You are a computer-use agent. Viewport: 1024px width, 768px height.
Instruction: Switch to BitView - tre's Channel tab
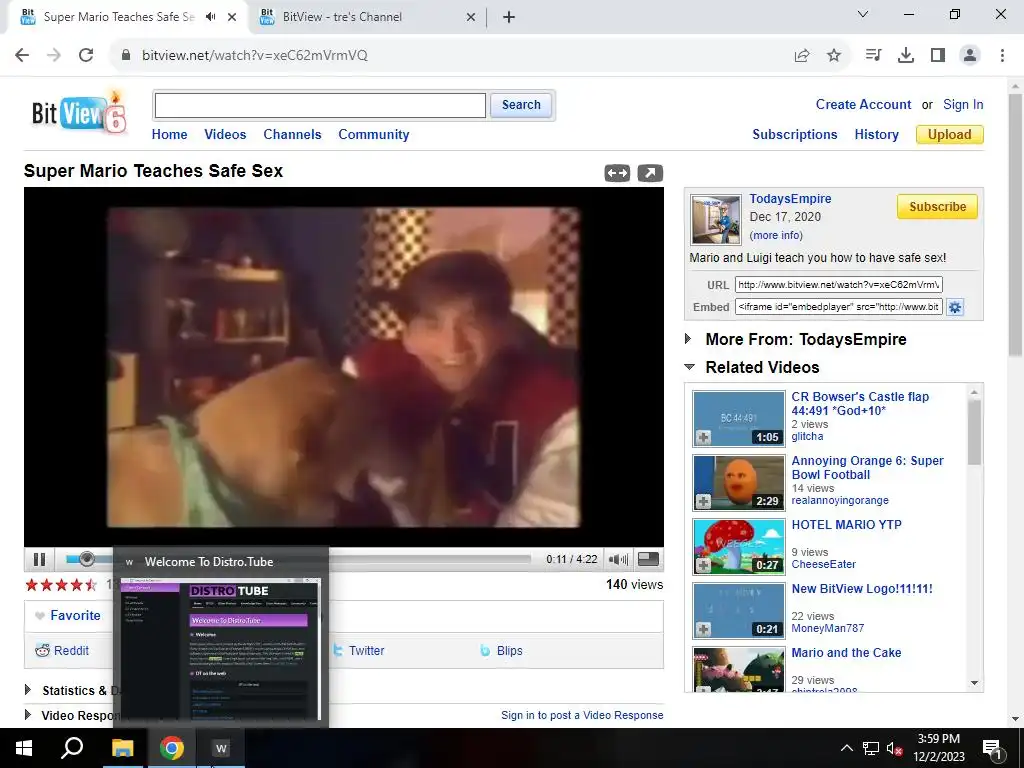tap(369, 17)
